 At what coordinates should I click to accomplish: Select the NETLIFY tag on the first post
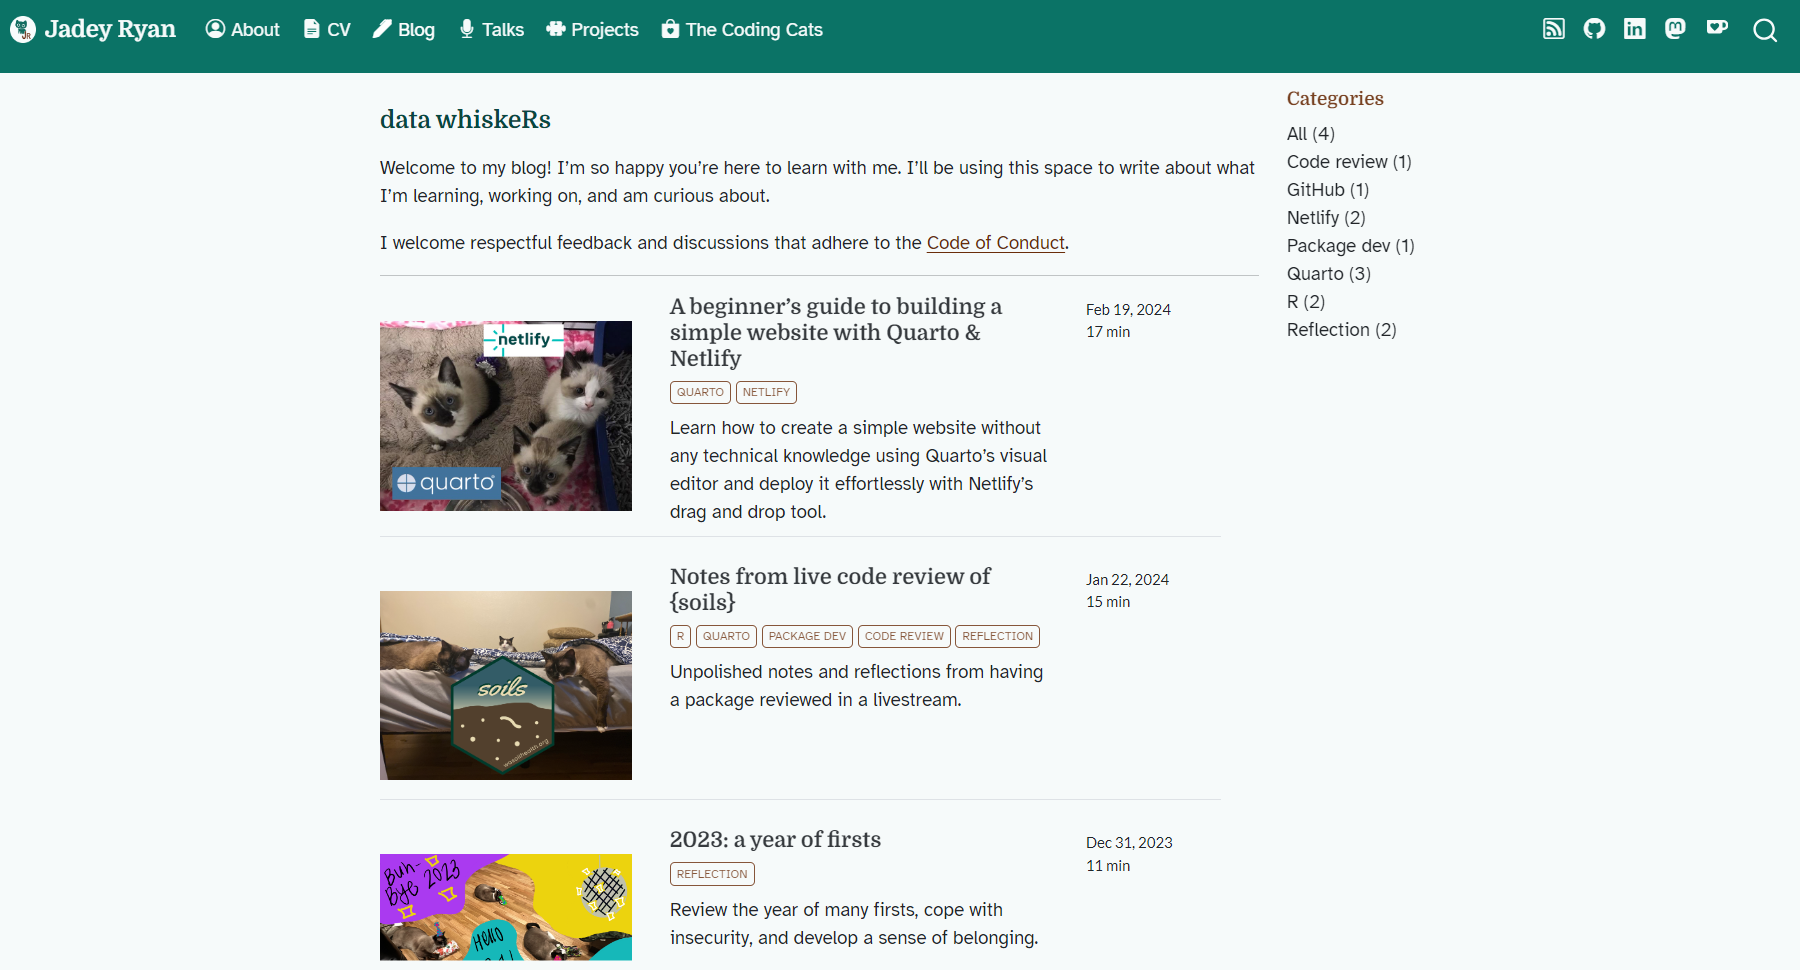766,392
